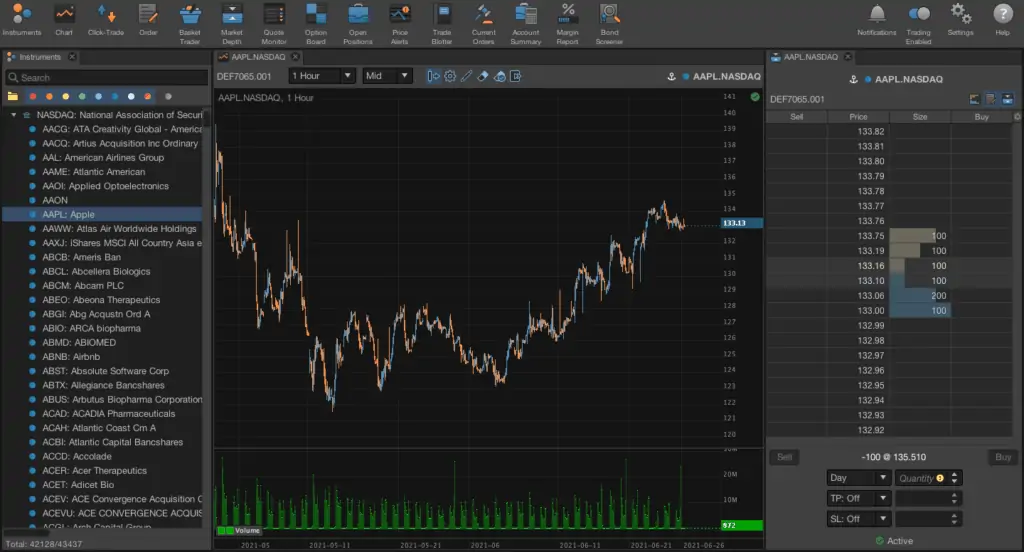This screenshot has width=1024, height=552.
Task: Open the Account Summary
Action: 526,24
